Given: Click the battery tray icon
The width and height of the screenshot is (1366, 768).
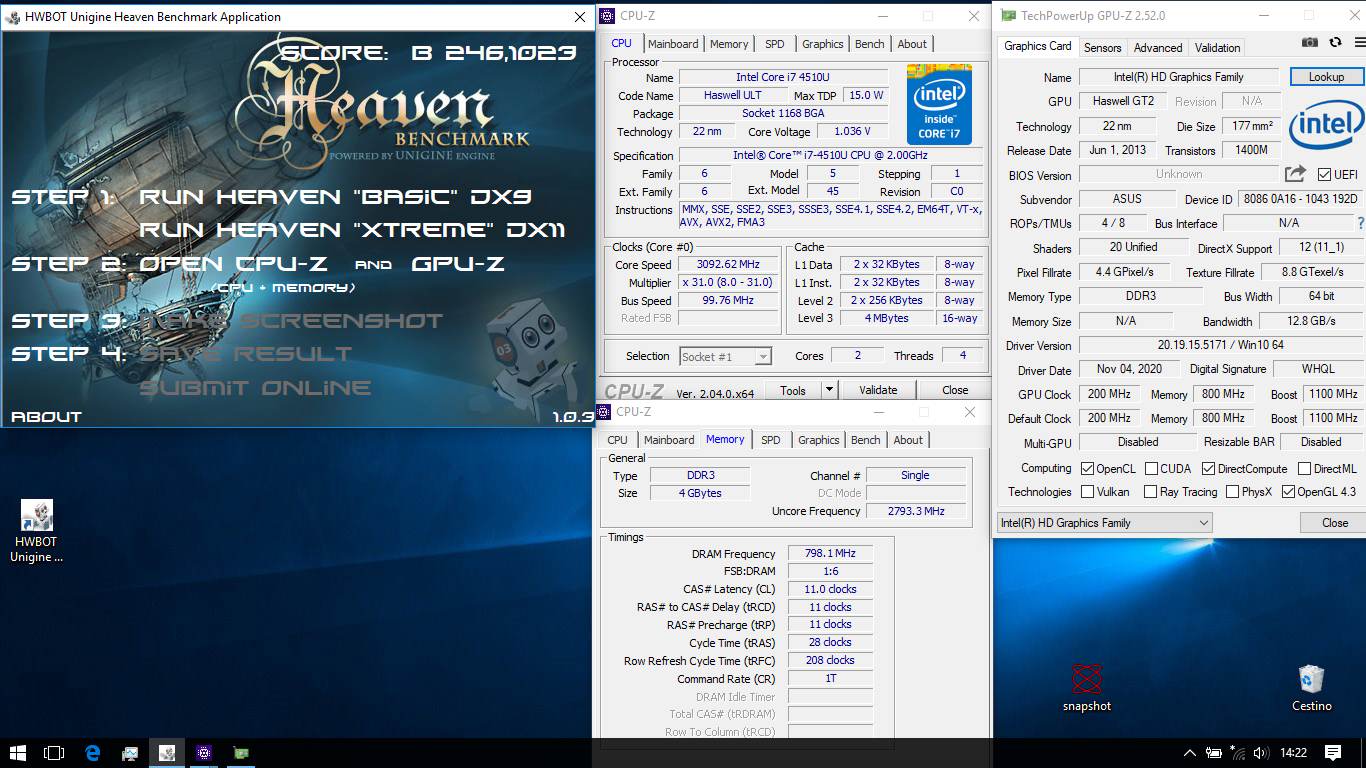Looking at the screenshot, I should pos(1214,753).
